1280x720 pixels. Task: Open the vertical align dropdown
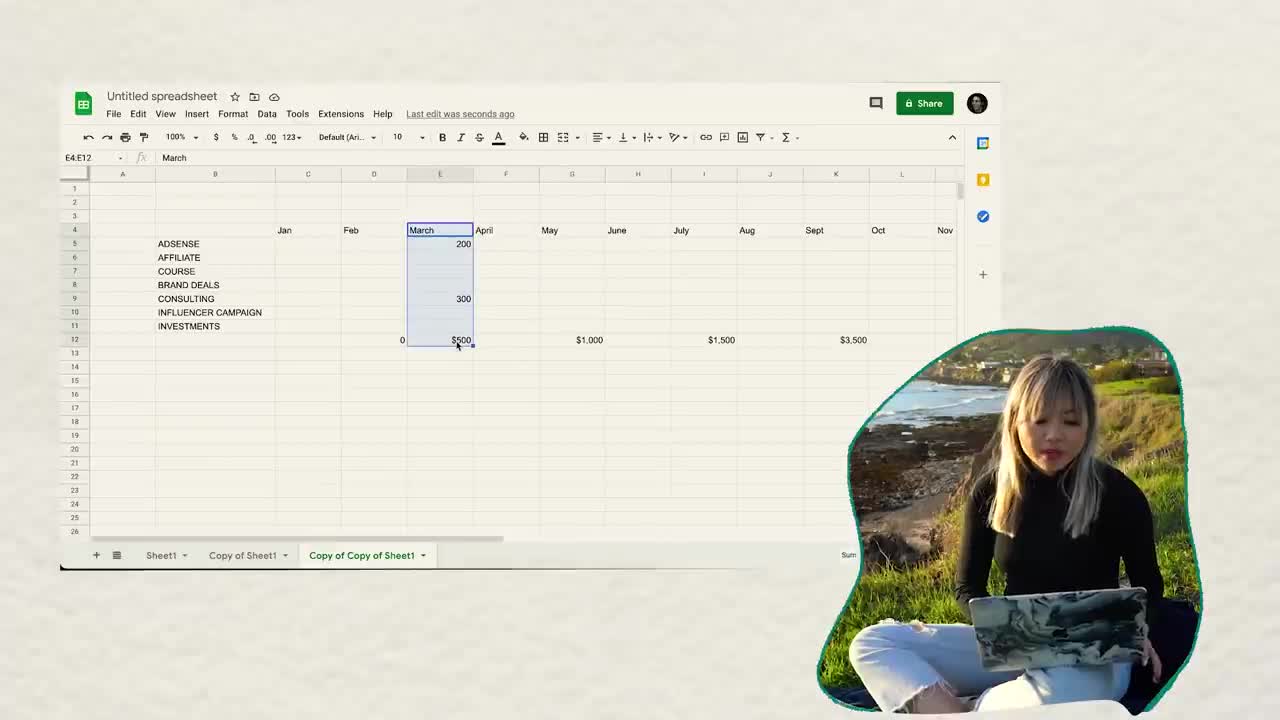626,137
